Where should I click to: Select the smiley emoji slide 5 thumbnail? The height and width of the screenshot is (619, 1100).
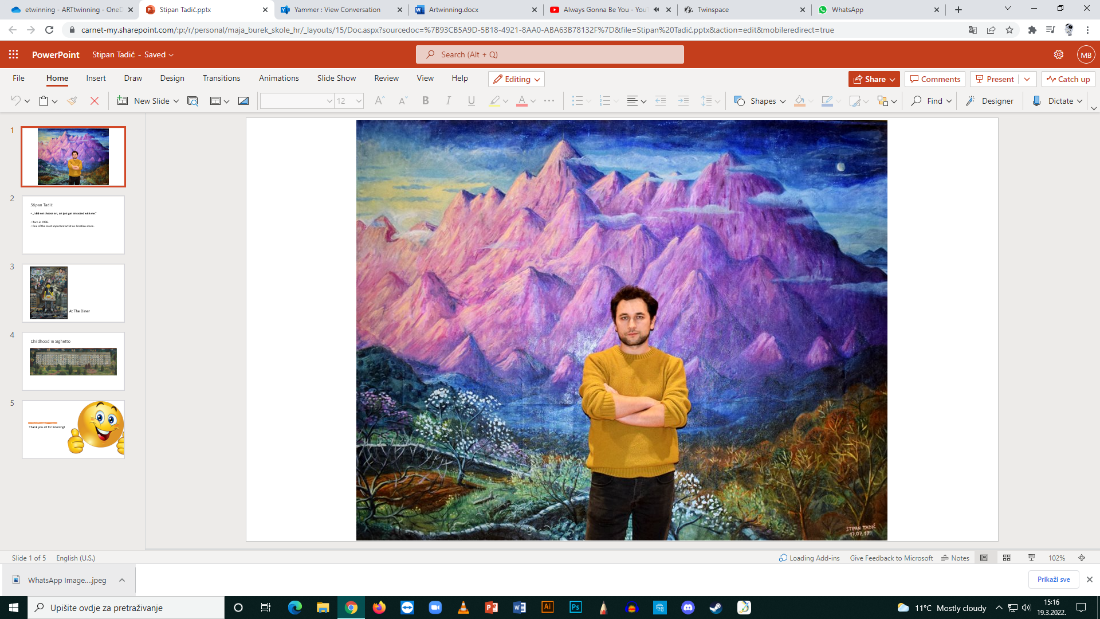(x=73, y=430)
